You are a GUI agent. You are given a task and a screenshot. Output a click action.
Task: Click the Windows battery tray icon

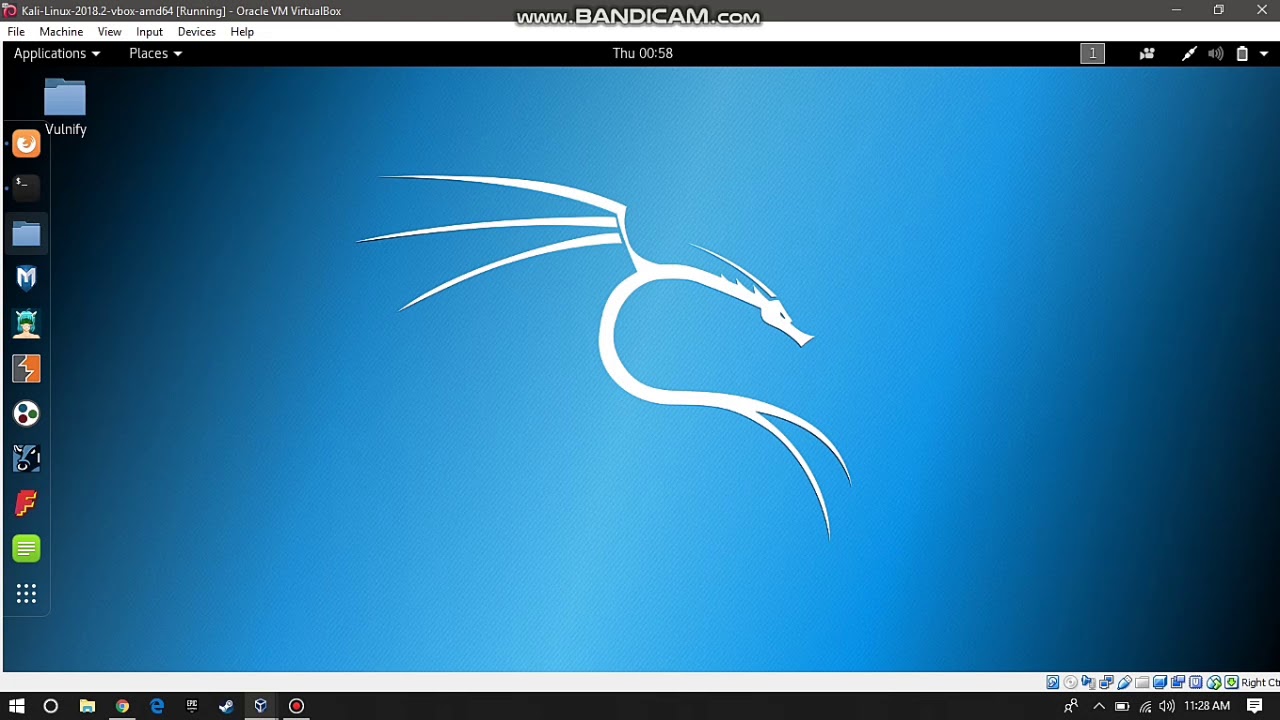pyautogui.click(x=1122, y=706)
